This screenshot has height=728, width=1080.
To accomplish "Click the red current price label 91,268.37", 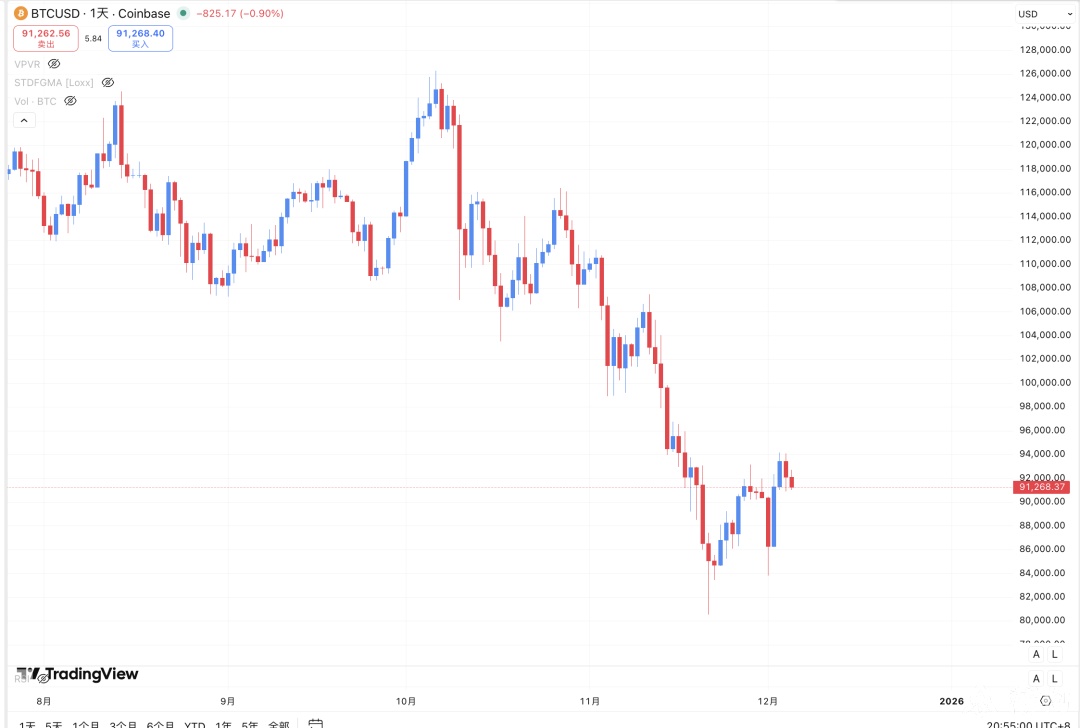I will [1043, 487].
